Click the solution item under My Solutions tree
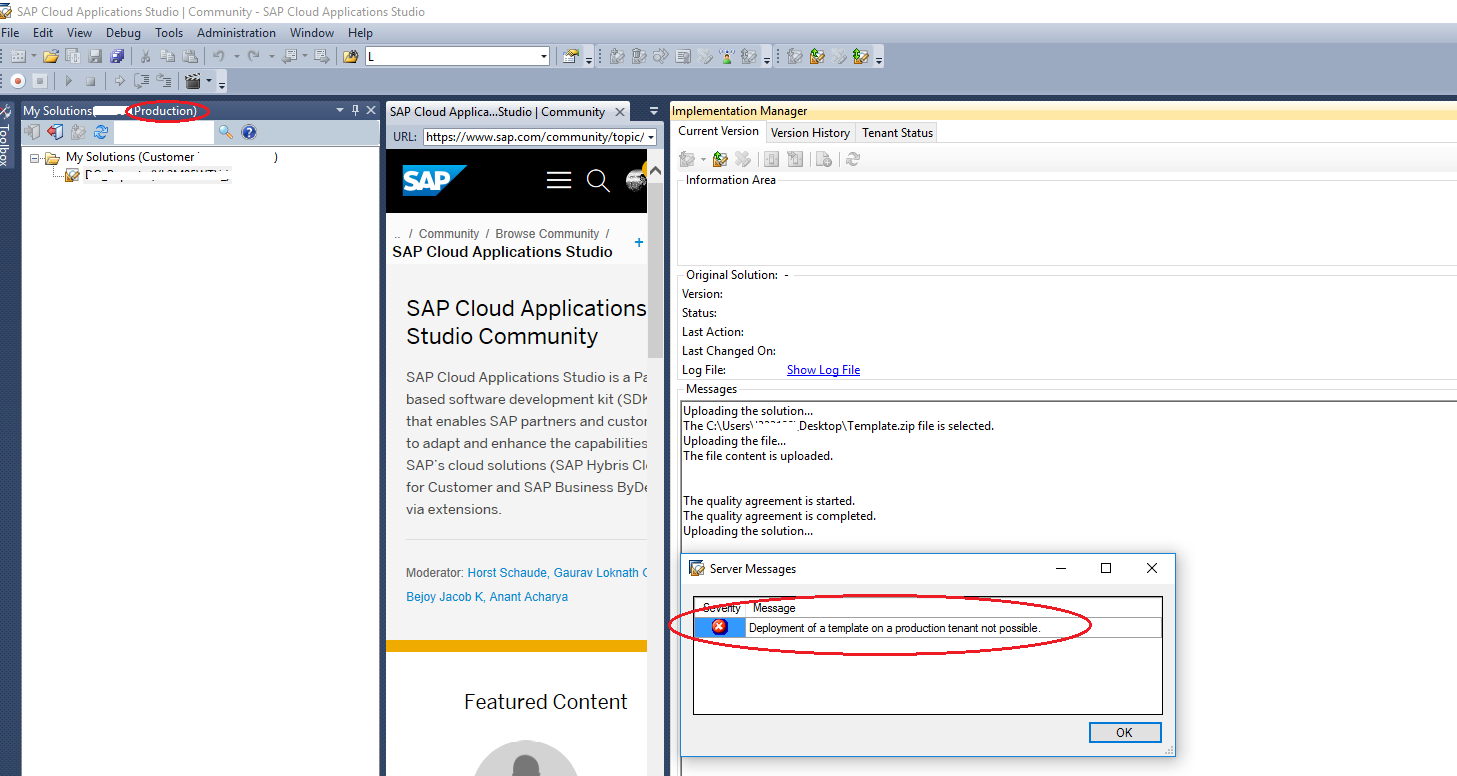This screenshot has height=776, width=1457. [147, 176]
